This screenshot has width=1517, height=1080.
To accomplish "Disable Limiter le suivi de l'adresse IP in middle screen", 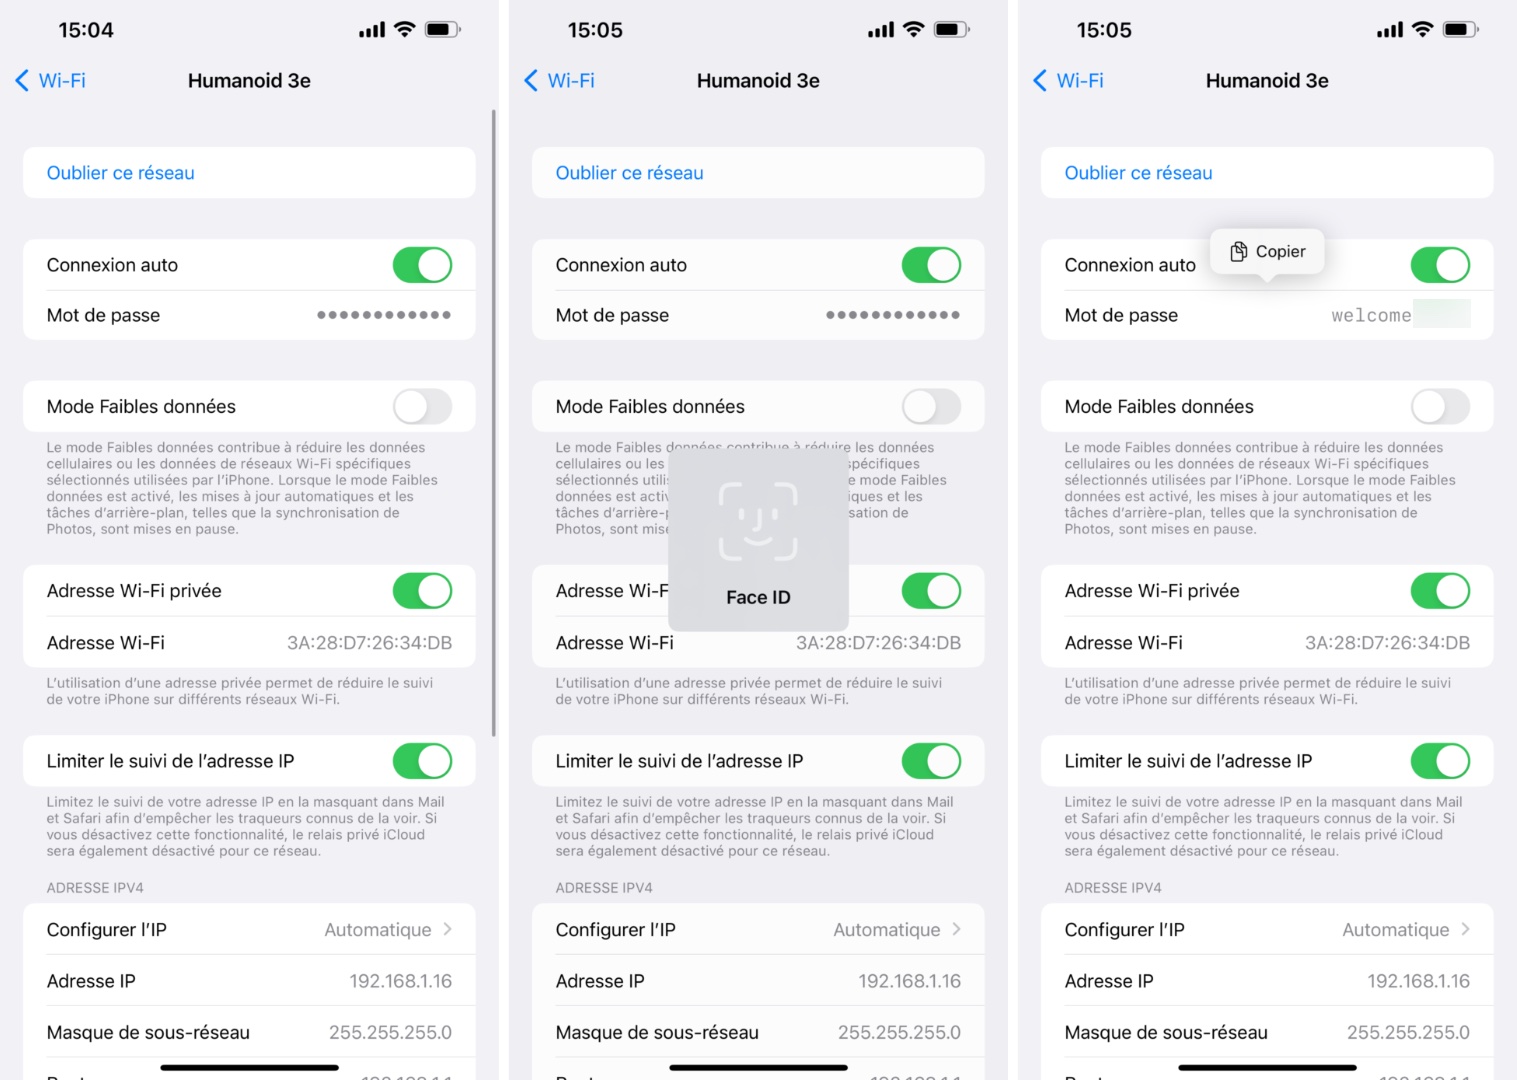I will (x=931, y=761).
